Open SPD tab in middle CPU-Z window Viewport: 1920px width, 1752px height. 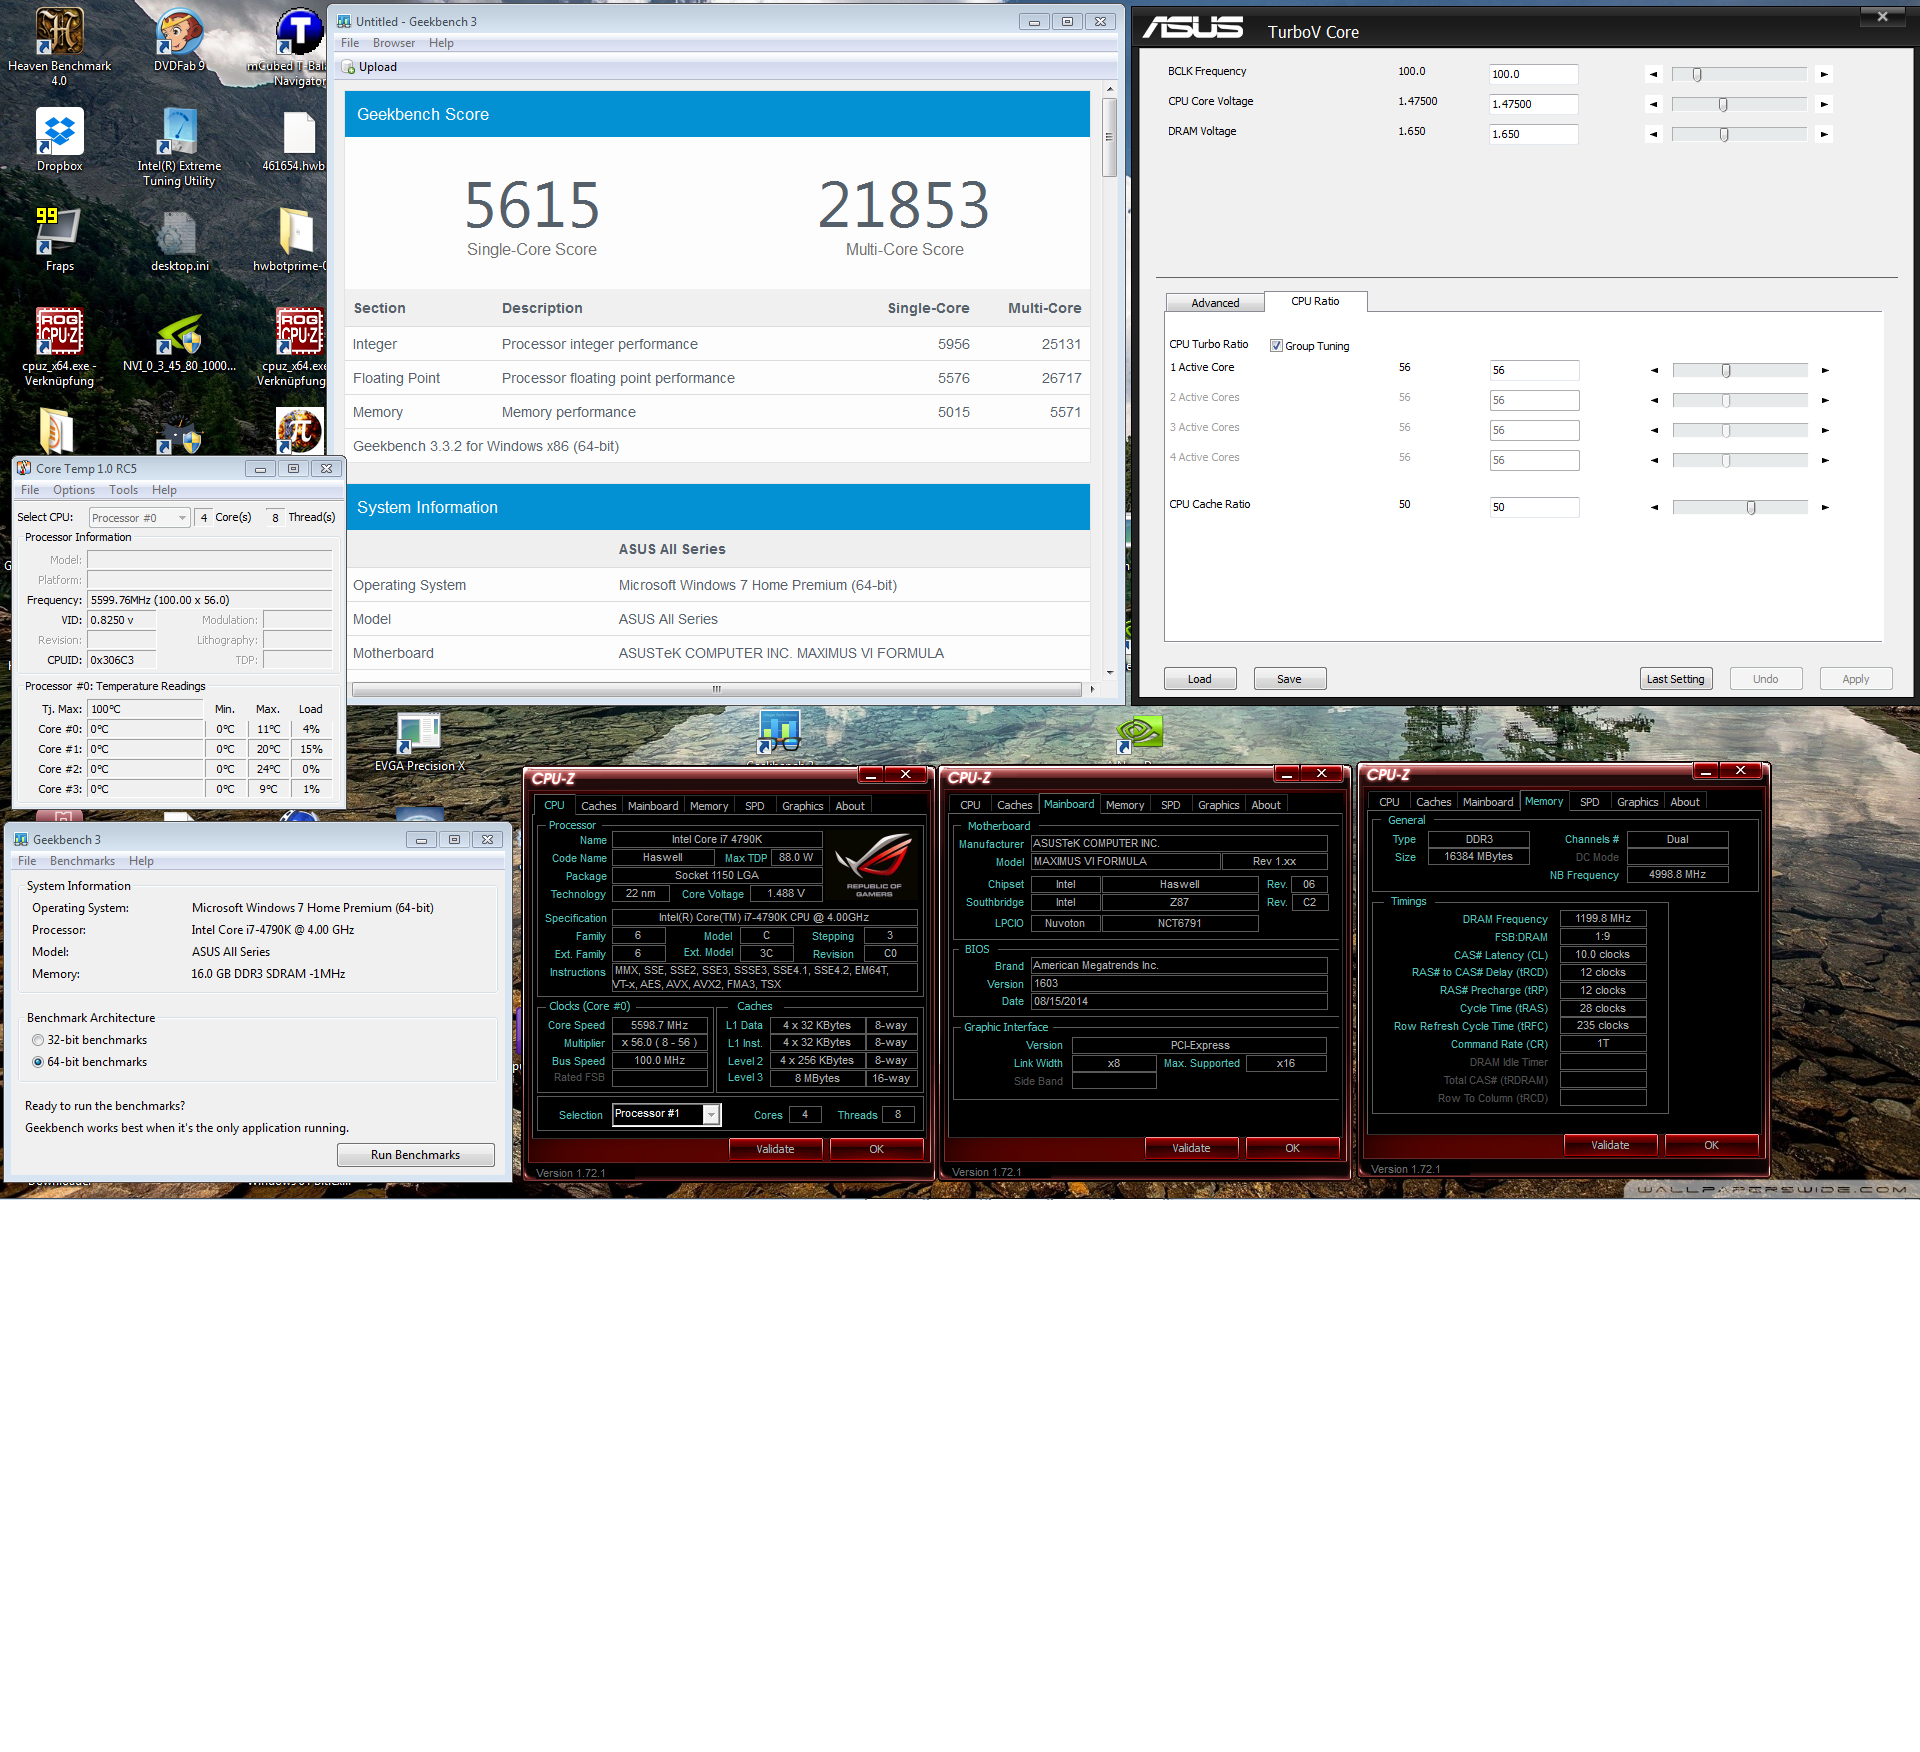point(1170,805)
